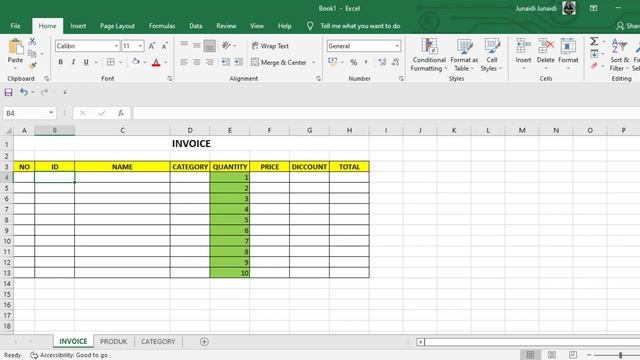Select the Format Painter brush icon
Screen dimensions: 640x360
33,65
